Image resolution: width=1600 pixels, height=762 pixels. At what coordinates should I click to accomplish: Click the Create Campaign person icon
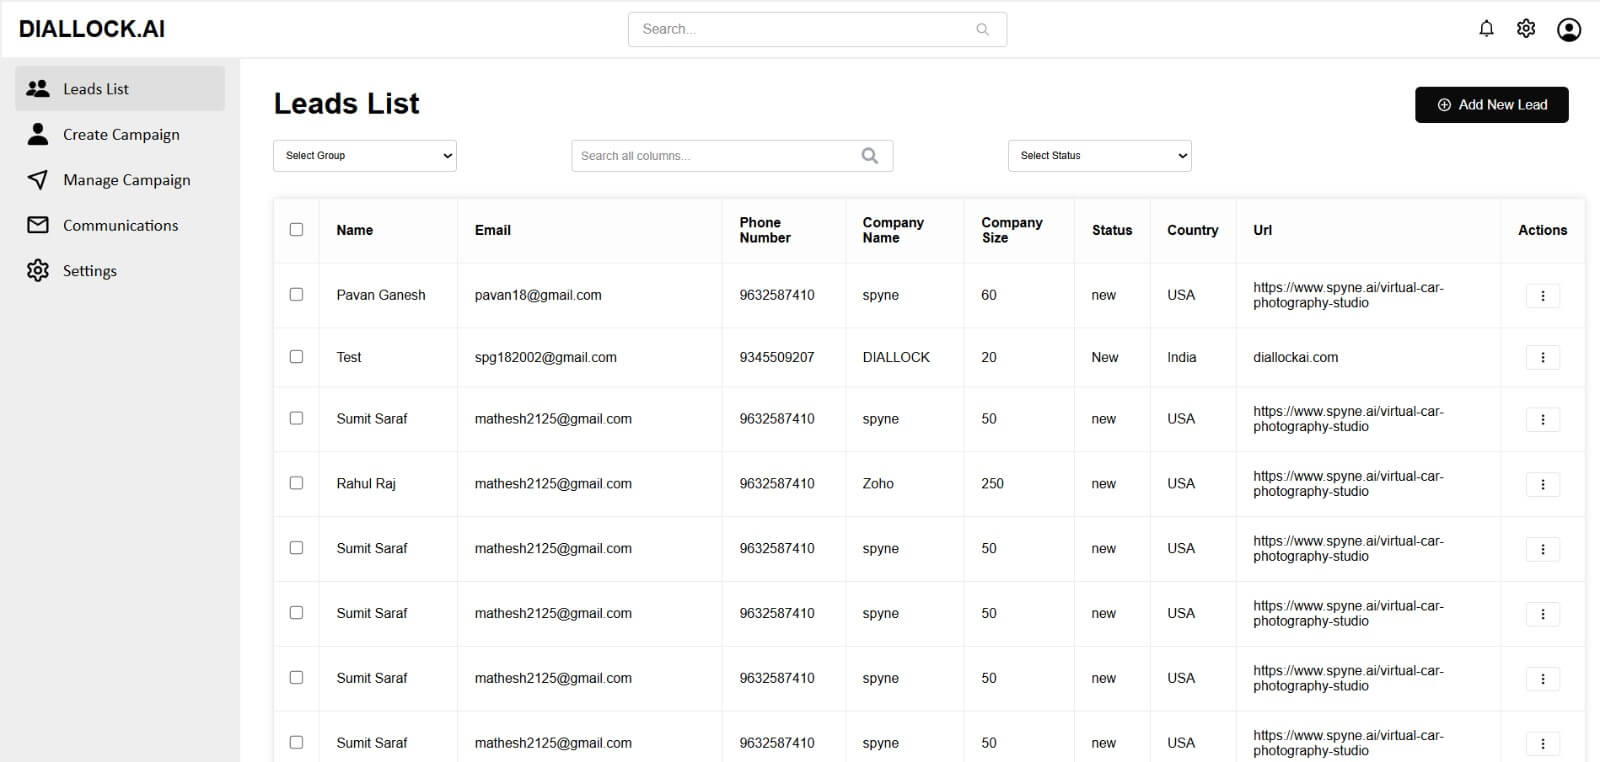point(38,134)
